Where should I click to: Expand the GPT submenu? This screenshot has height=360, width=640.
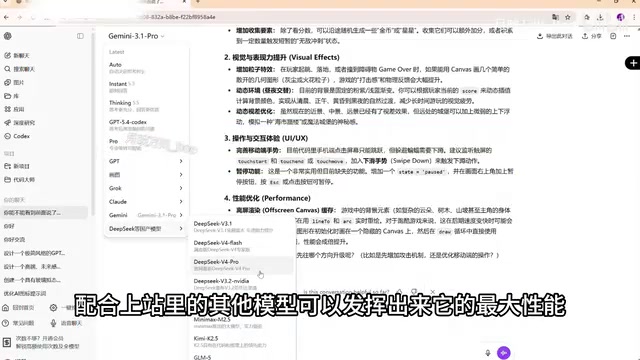146,161
